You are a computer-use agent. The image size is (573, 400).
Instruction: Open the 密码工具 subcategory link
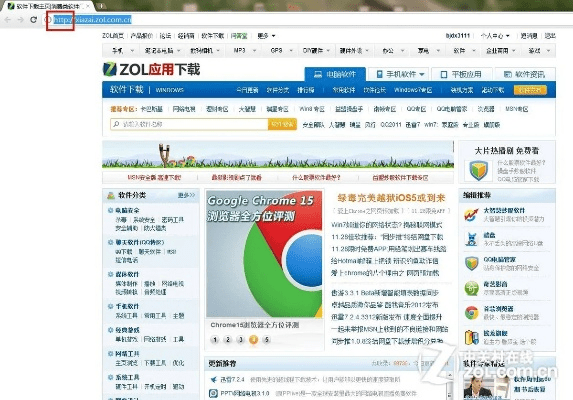[172, 220]
